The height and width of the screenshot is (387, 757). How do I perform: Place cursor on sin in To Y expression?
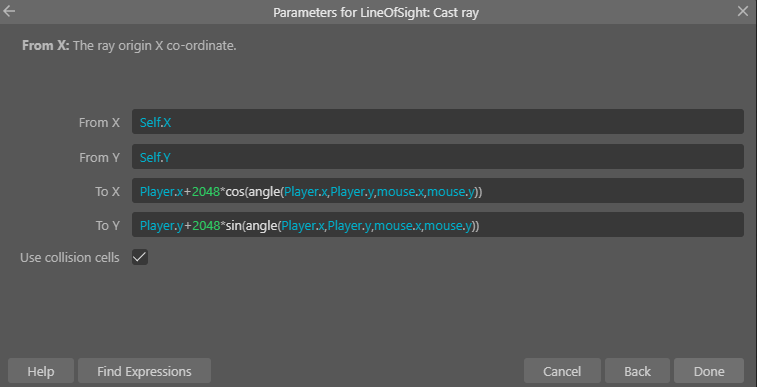(234, 225)
